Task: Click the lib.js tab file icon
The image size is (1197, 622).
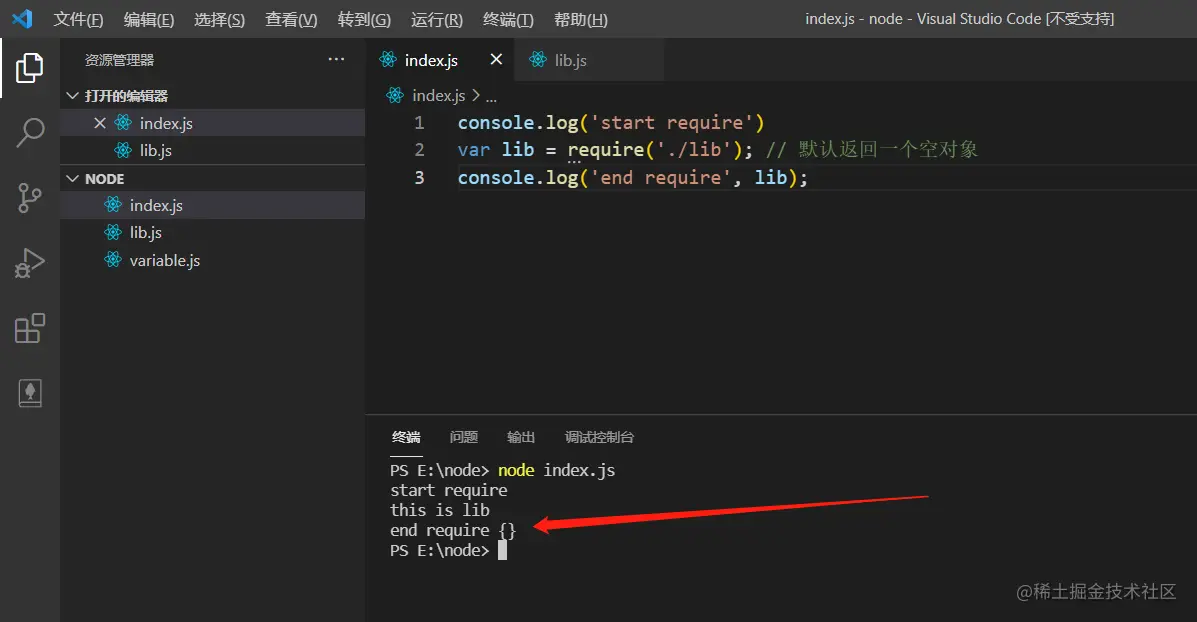Action: [x=538, y=60]
